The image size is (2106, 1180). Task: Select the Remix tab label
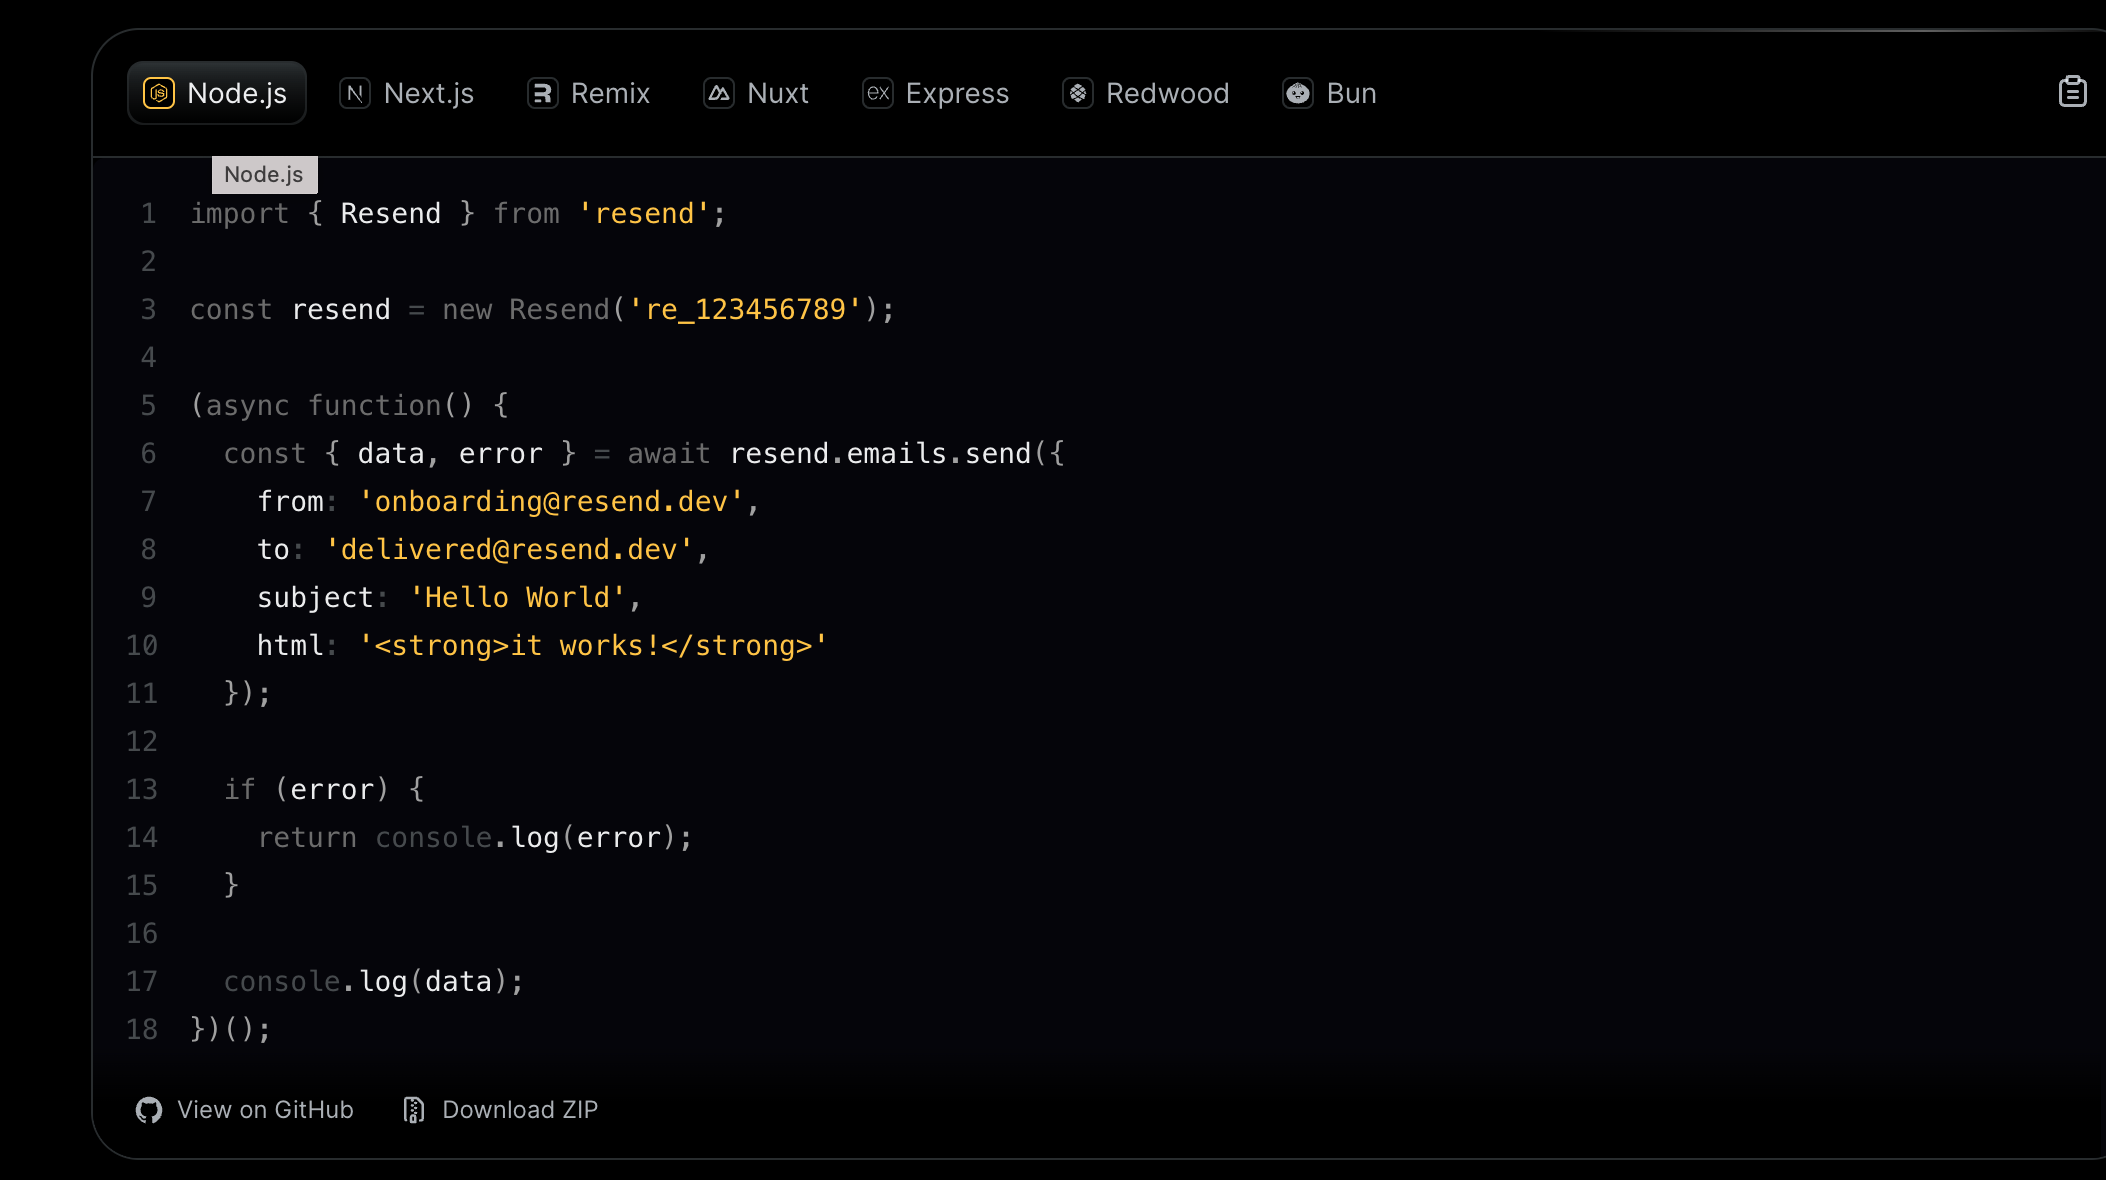610,93
